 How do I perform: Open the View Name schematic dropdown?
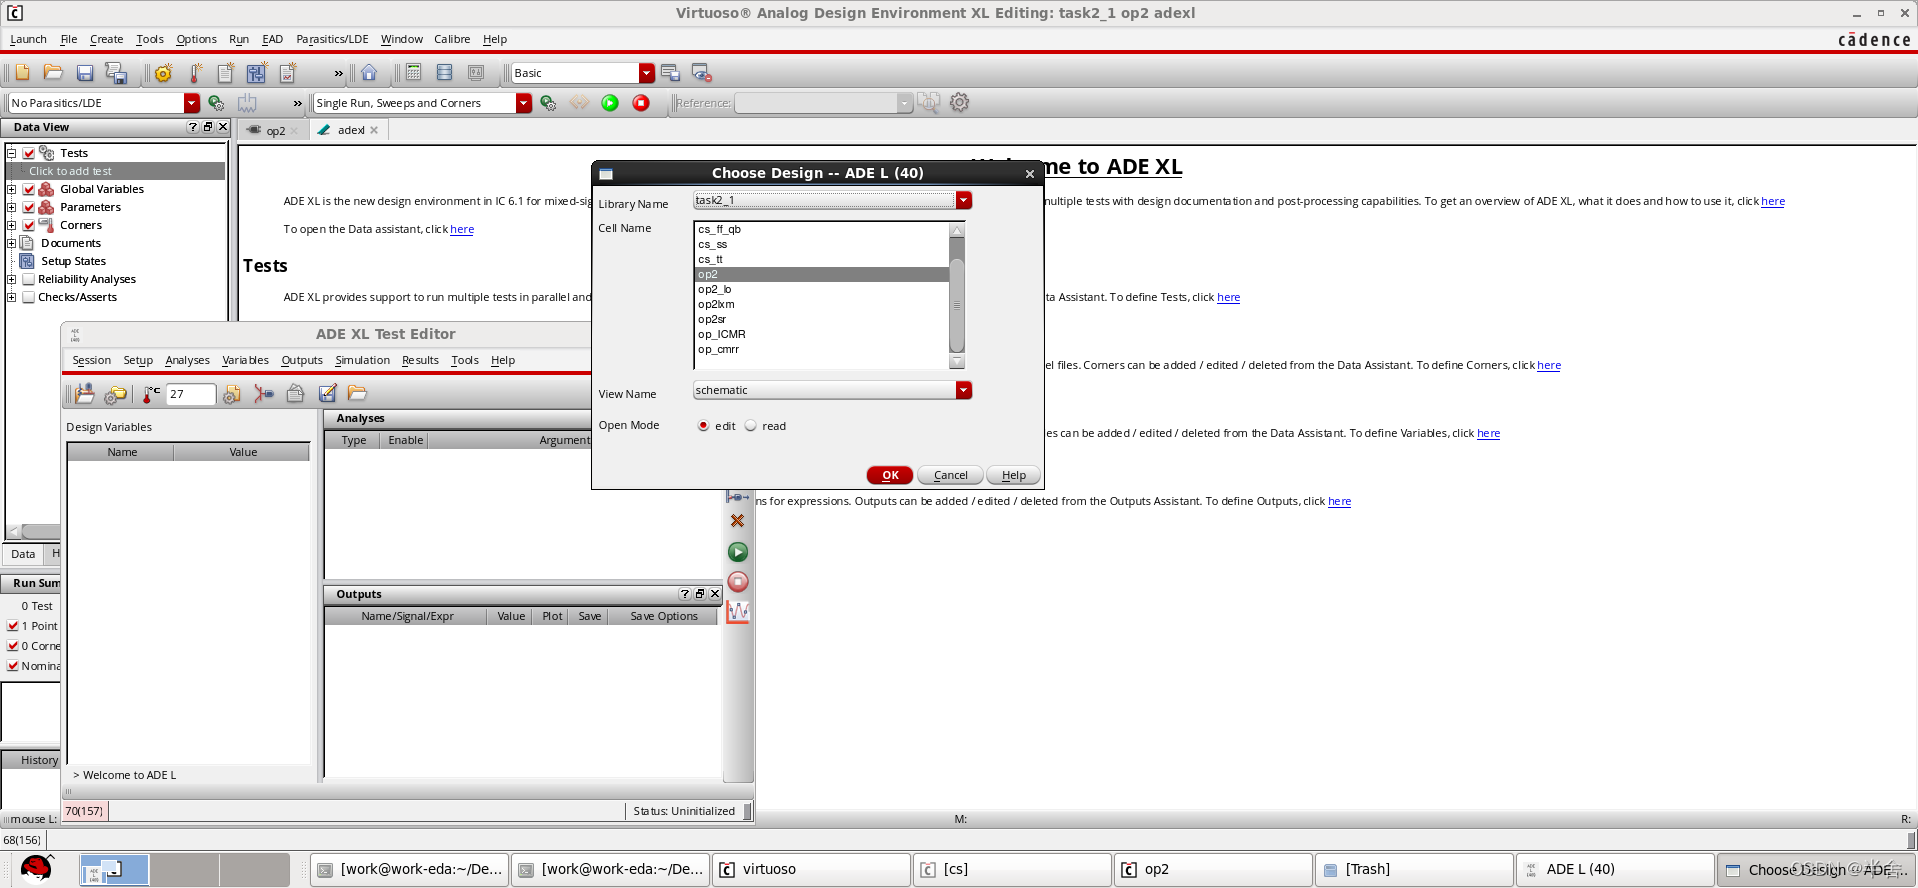(x=963, y=390)
